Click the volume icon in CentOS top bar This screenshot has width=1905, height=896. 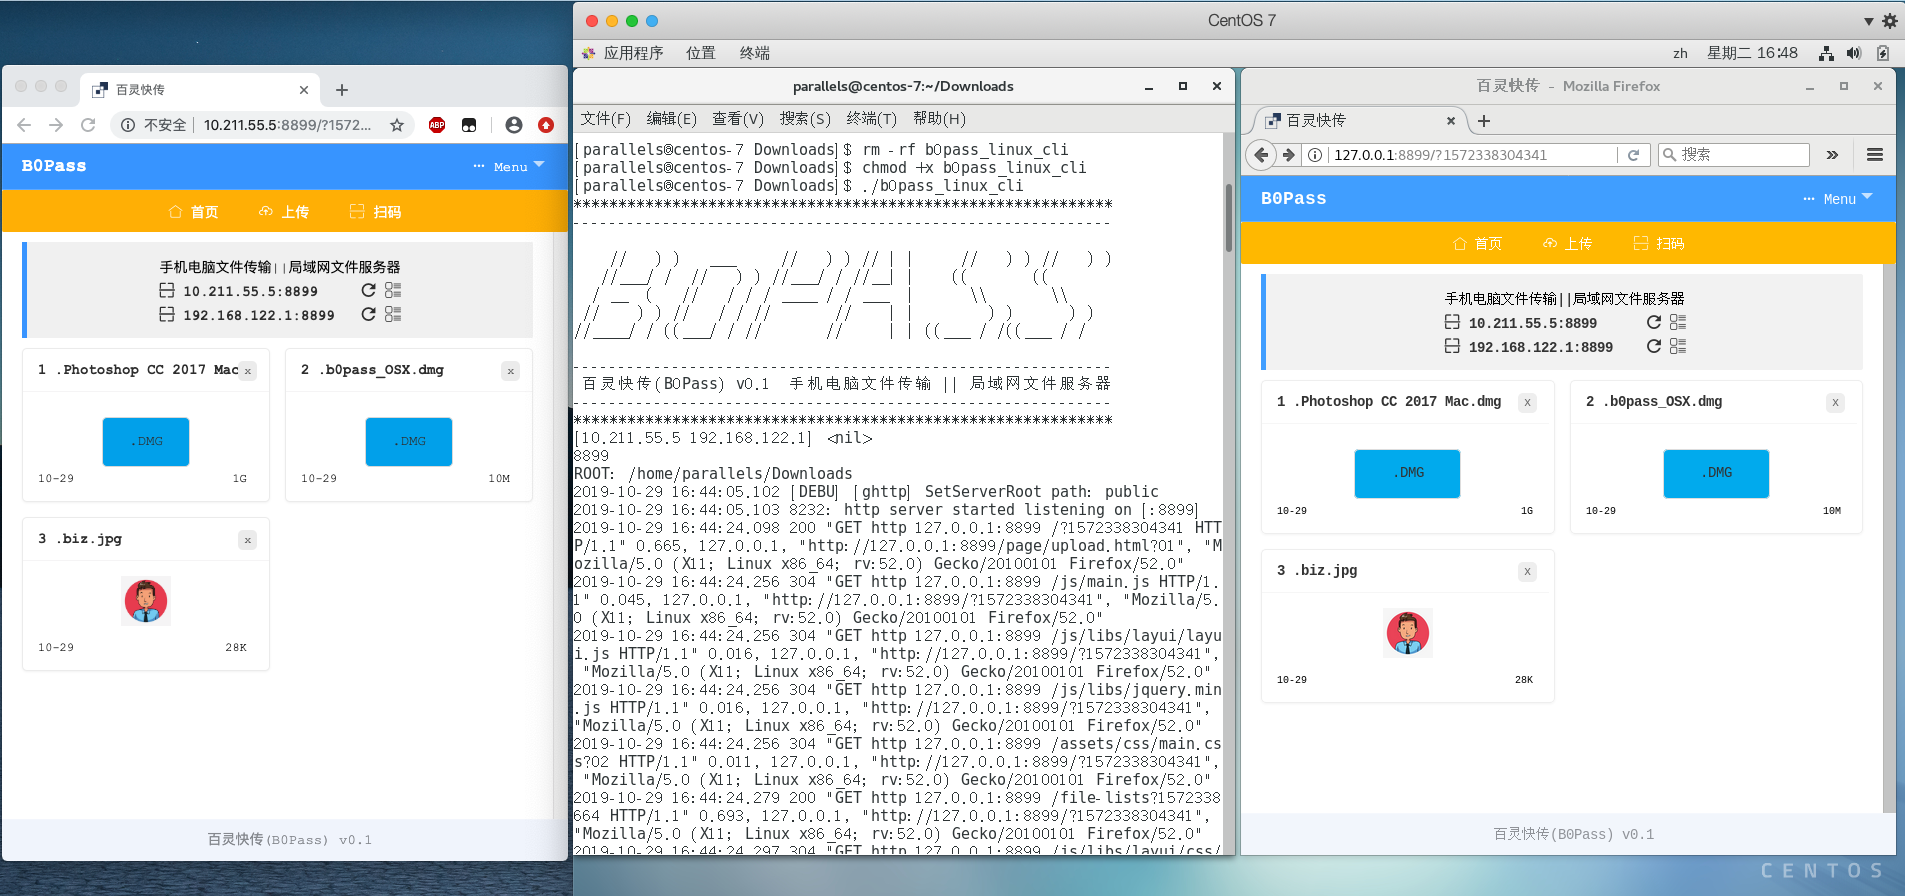click(1854, 53)
